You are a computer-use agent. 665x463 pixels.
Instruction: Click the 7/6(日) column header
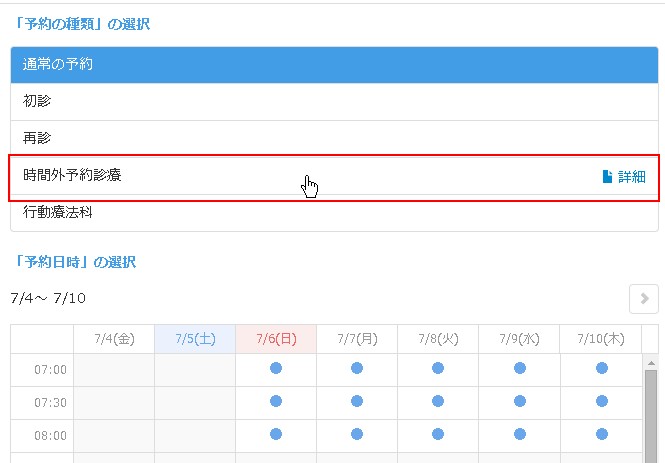tap(276, 339)
